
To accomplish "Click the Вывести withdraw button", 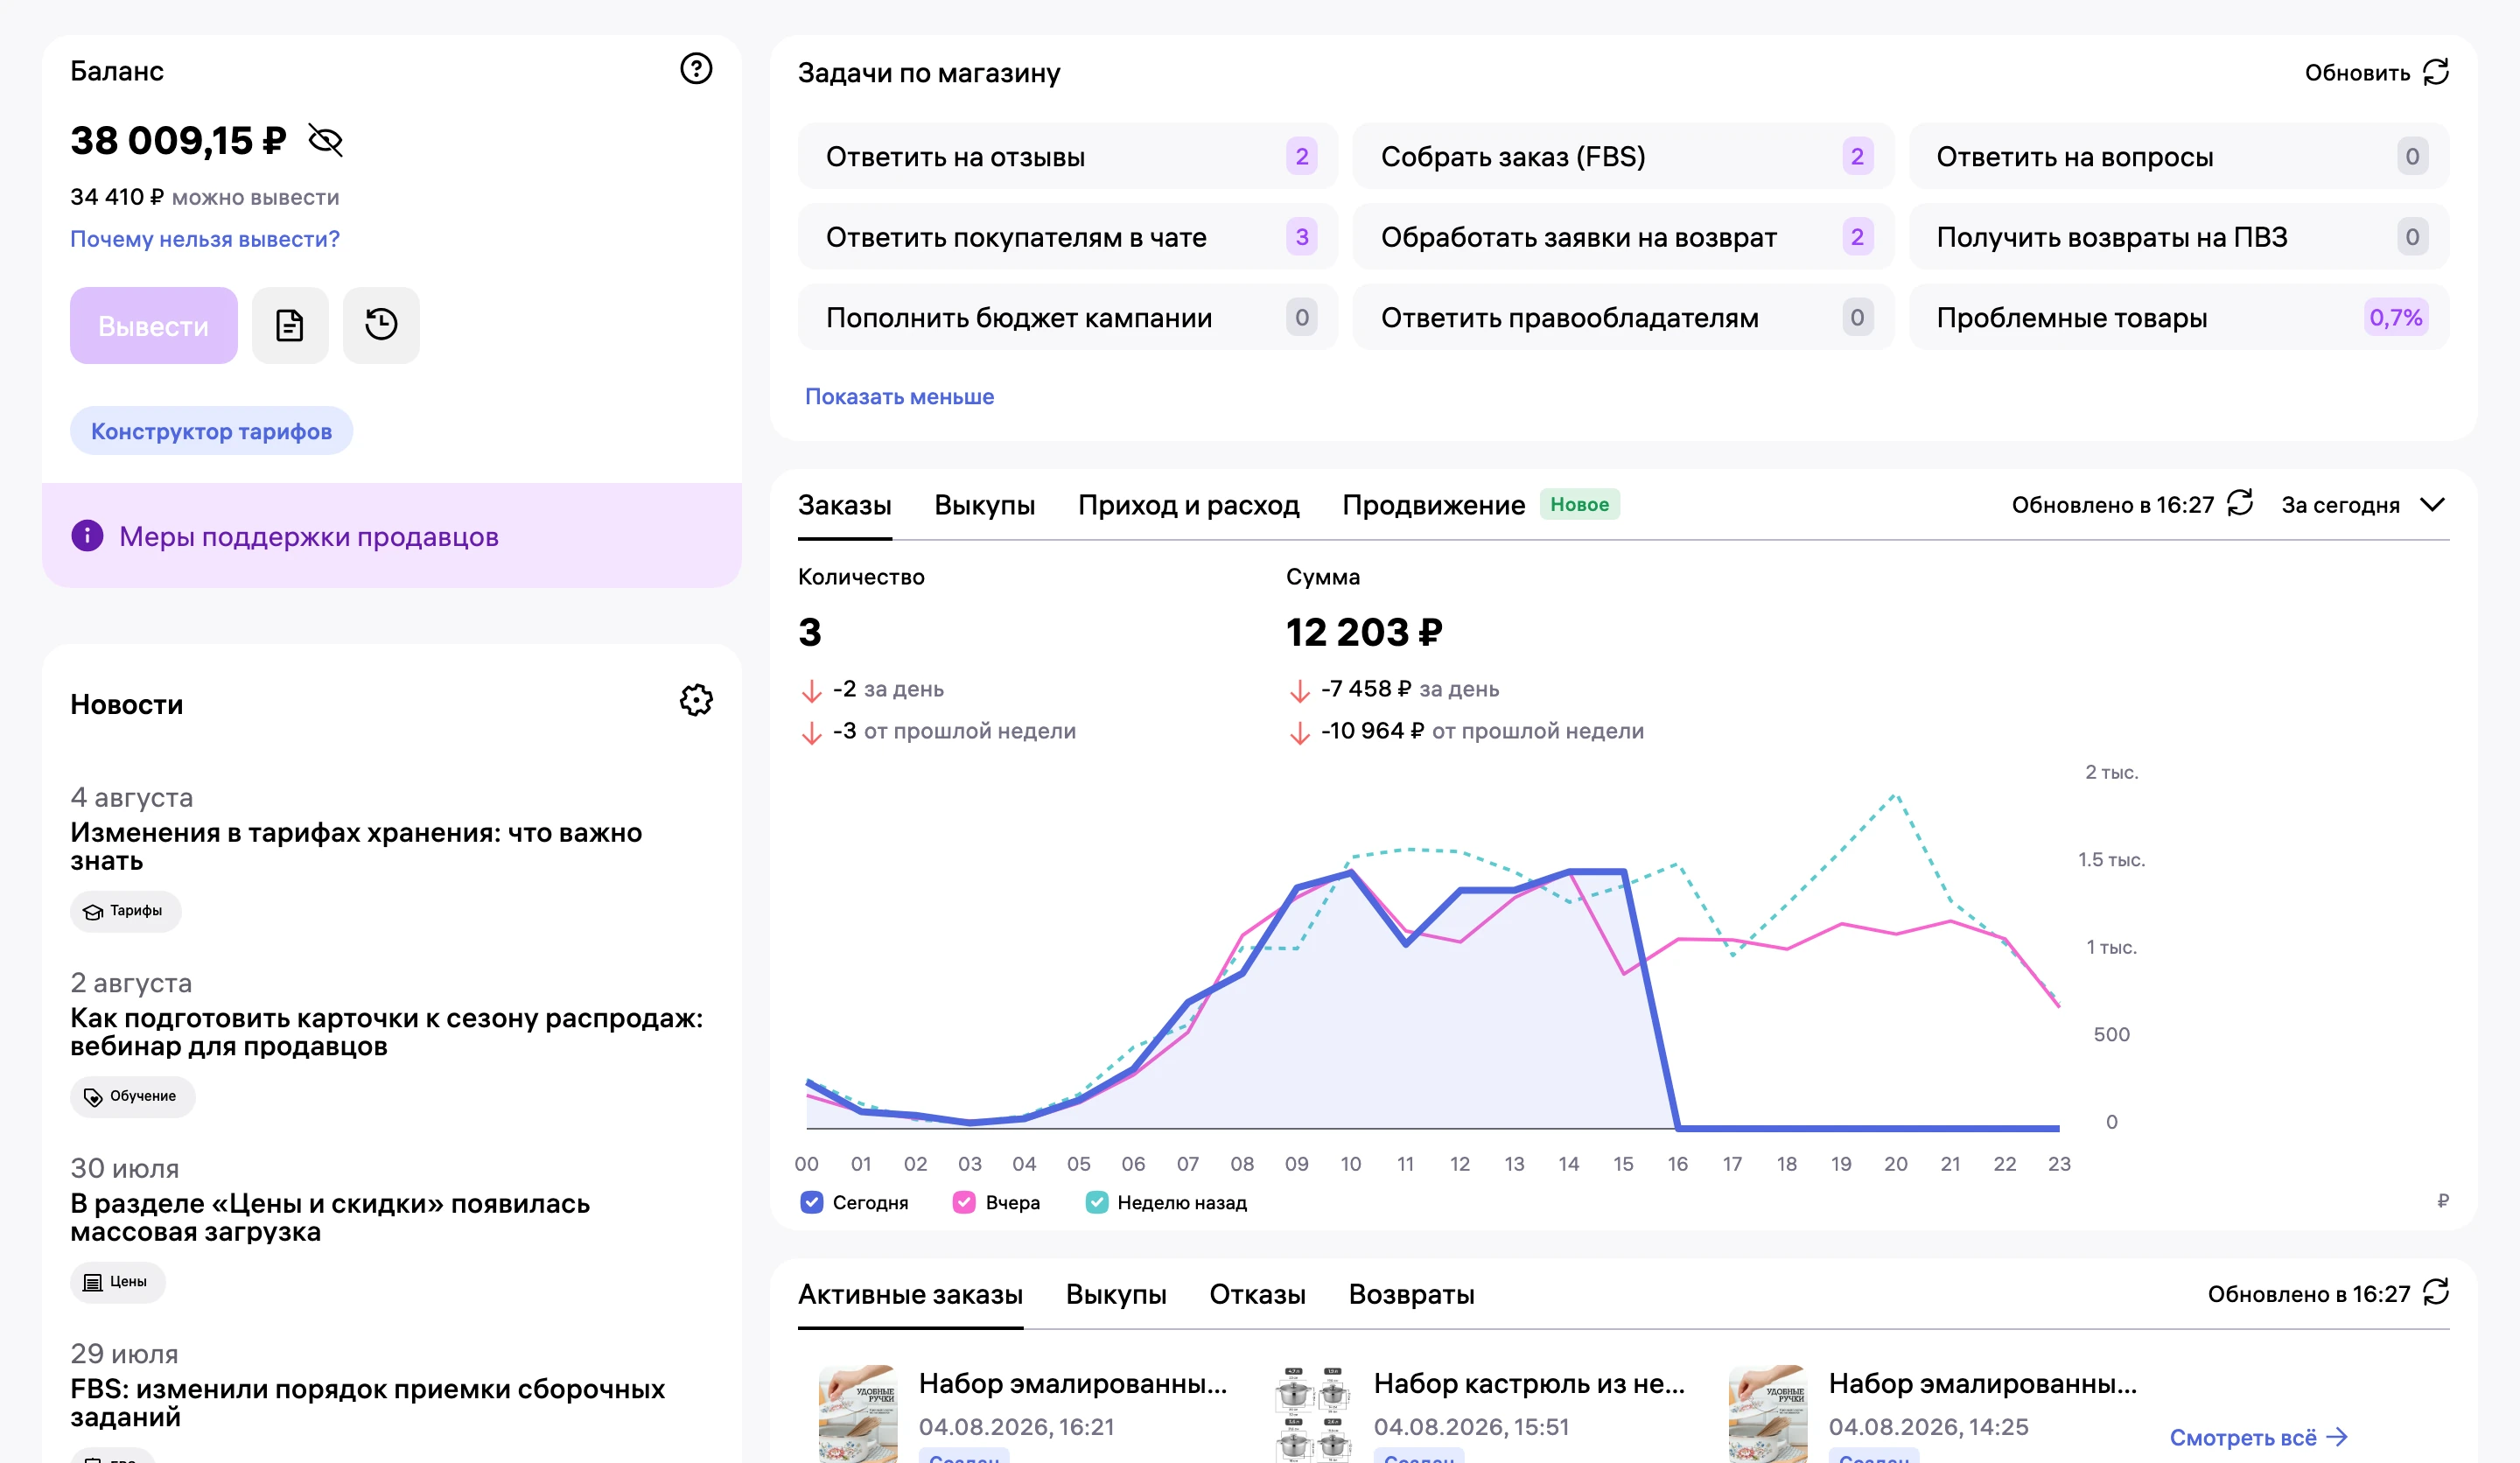I will click(154, 325).
